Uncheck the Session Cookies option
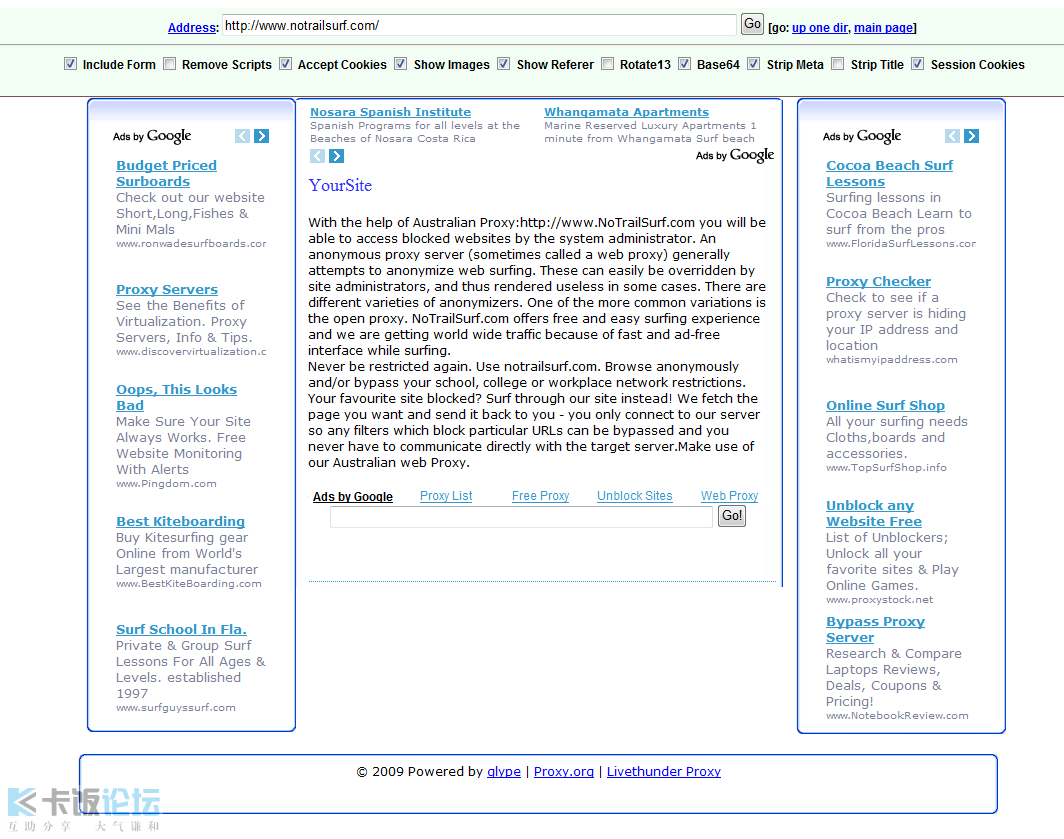1064x839 pixels. pos(917,64)
